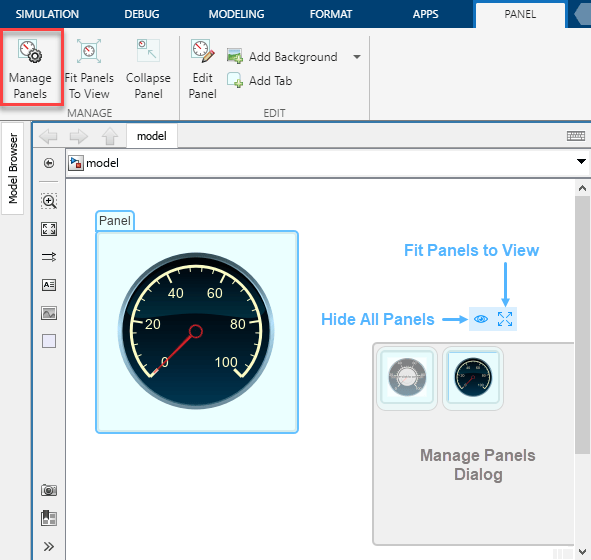Select the Area box tool
This screenshot has width=591, height=560.
(49, 341)
